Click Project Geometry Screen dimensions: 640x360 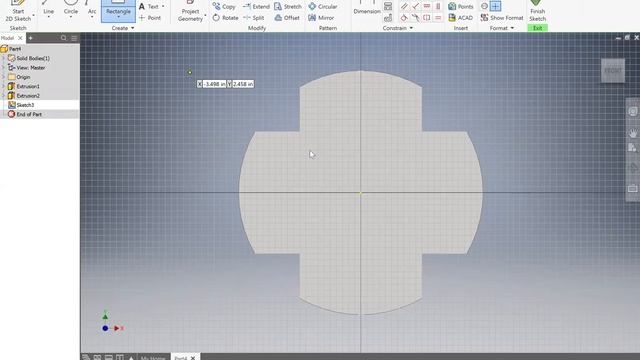click(190, 11)
